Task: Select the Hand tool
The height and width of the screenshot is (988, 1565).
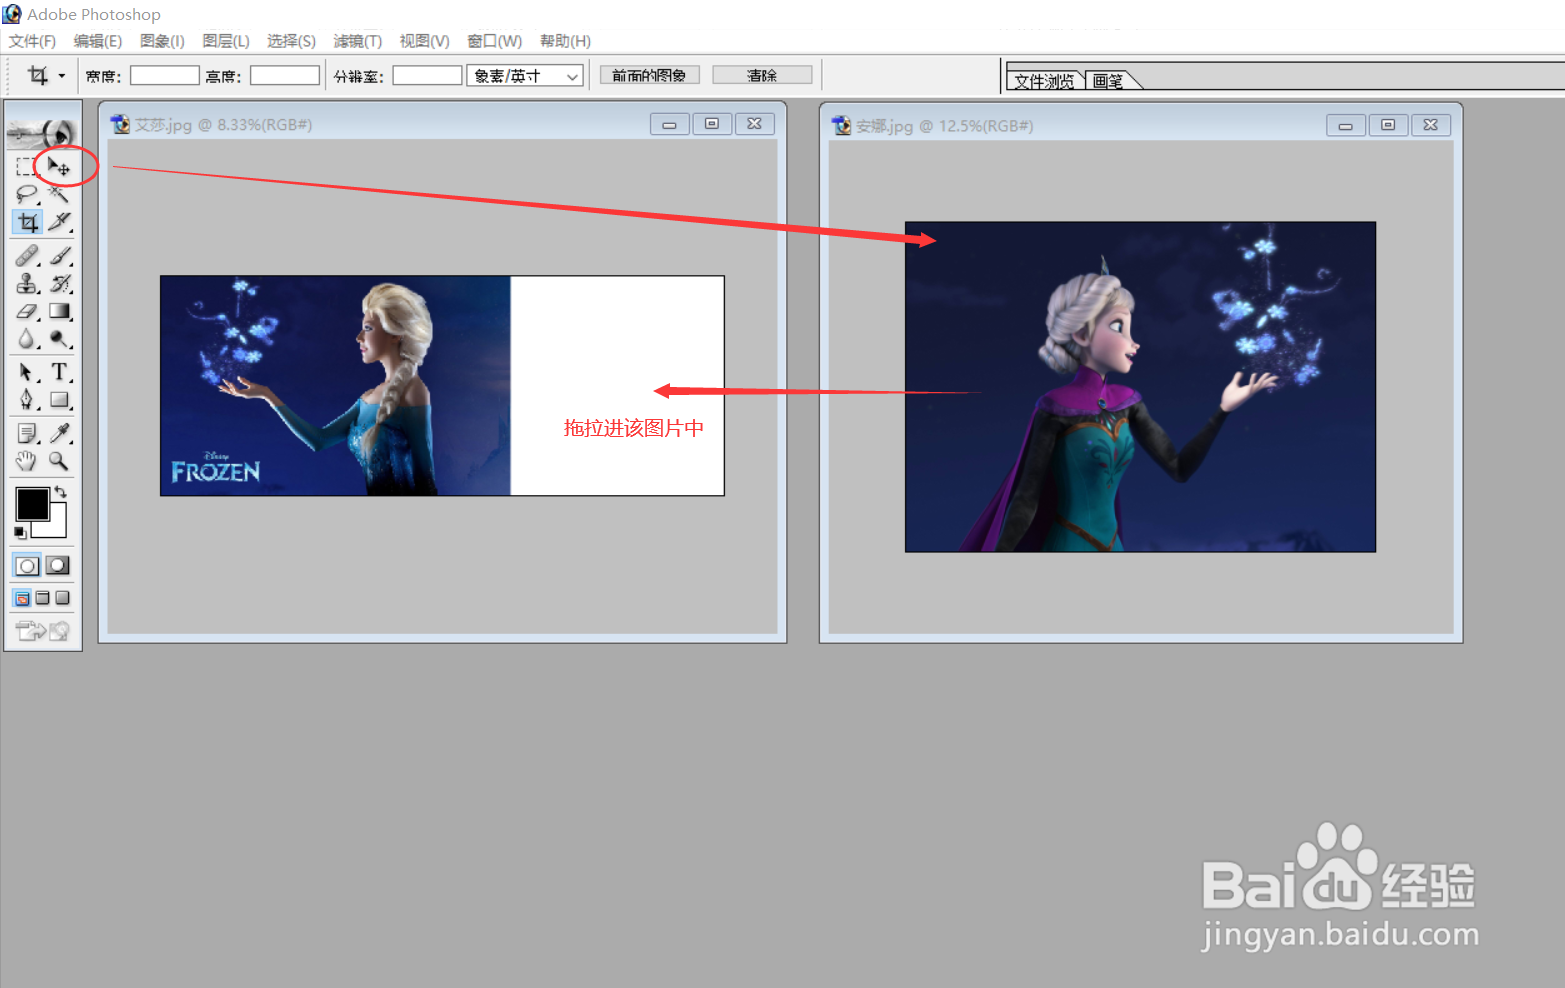Action: [27, 461]
